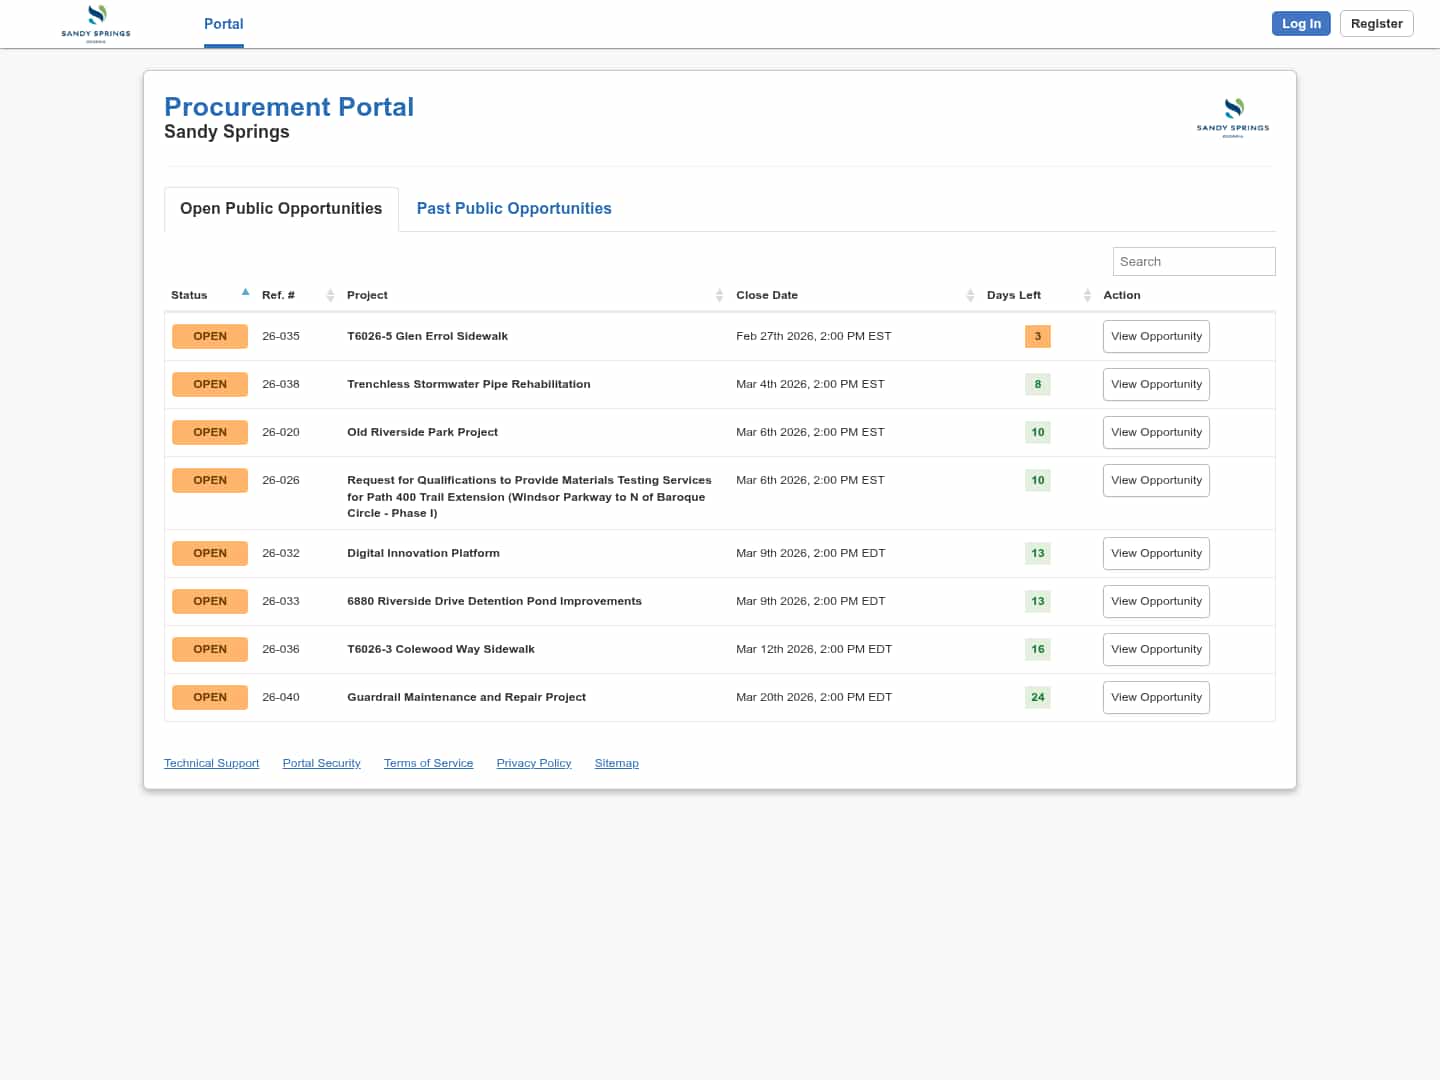View Opportunity for Digital Innovation Platform

[1156, 553]
